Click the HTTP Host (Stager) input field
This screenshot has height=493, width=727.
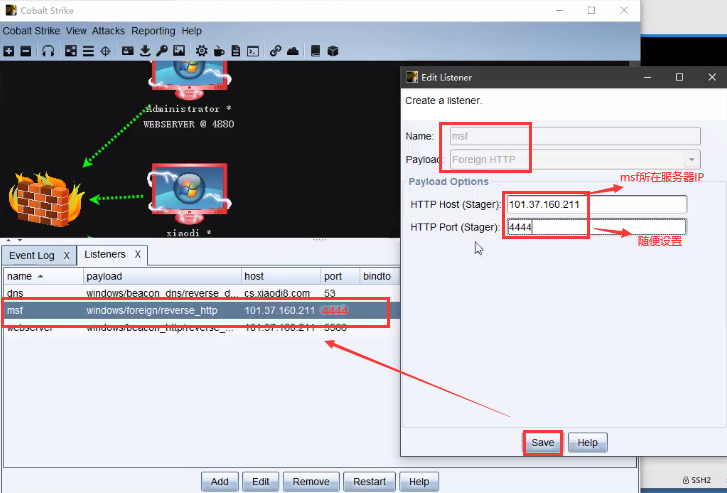click(x=596, y=204)
